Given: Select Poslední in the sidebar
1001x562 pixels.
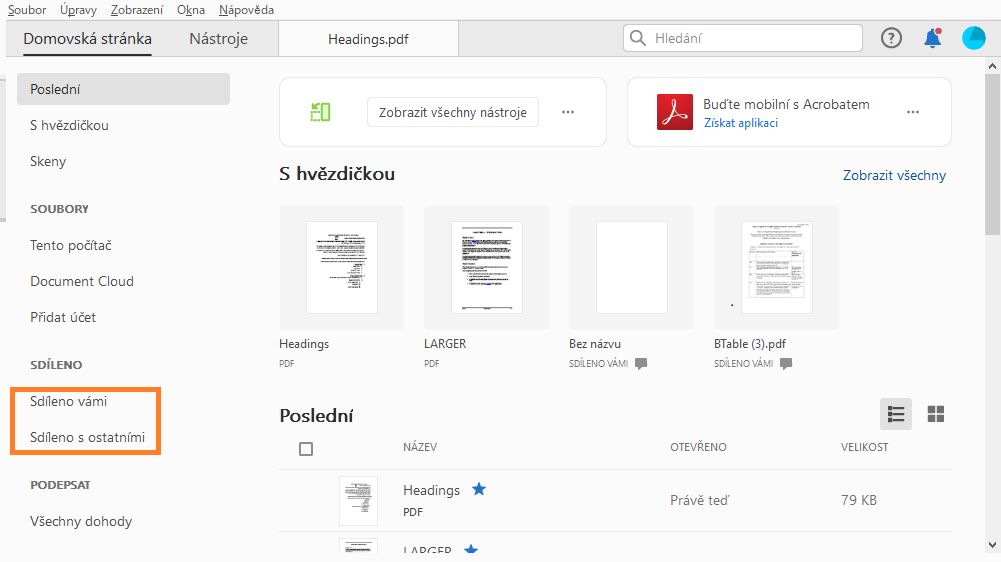Looking at the screenshot, I should [x=123, y=89].
